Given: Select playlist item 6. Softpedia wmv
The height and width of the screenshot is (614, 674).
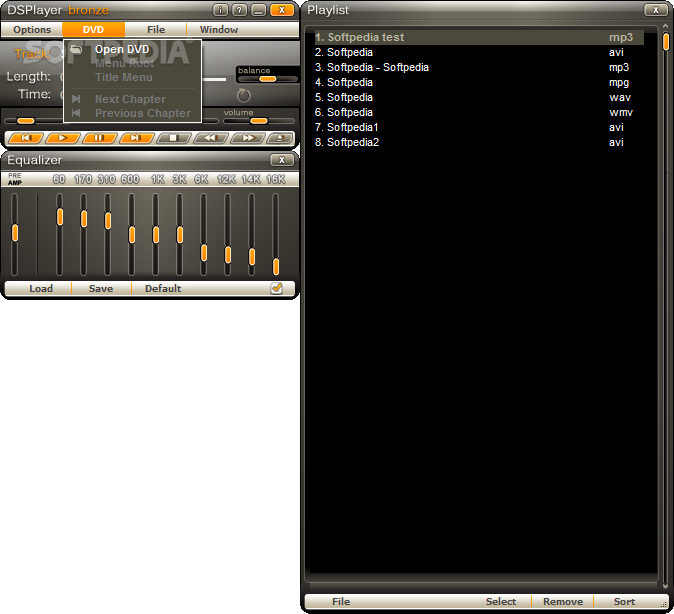Looking at the screenshot, I should click(x=479, y=113).
